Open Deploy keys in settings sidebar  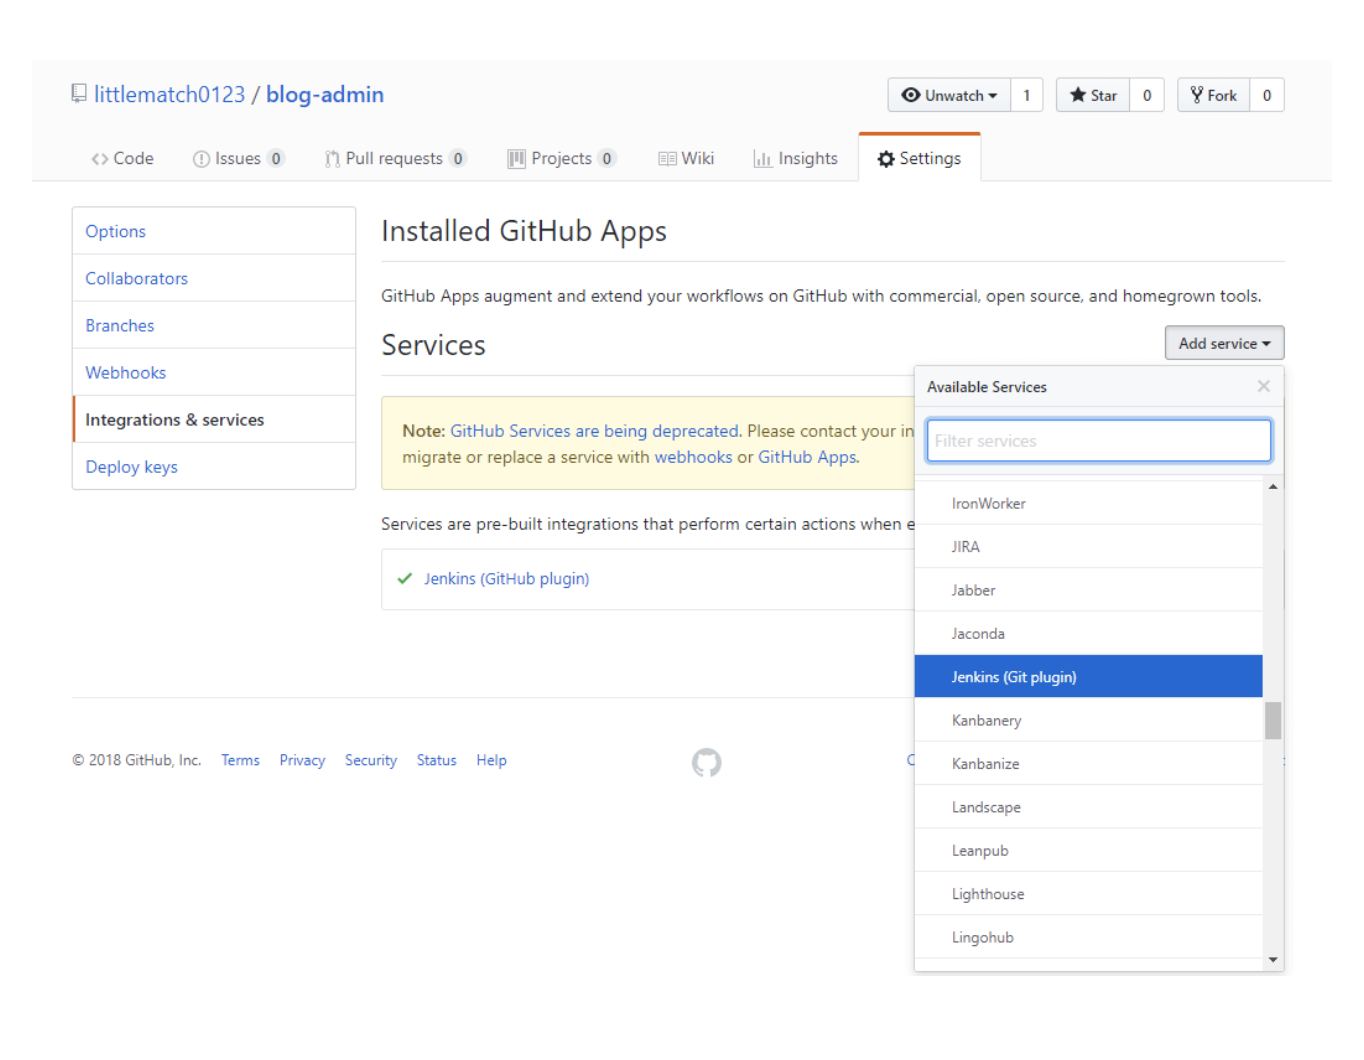point(214,466)
